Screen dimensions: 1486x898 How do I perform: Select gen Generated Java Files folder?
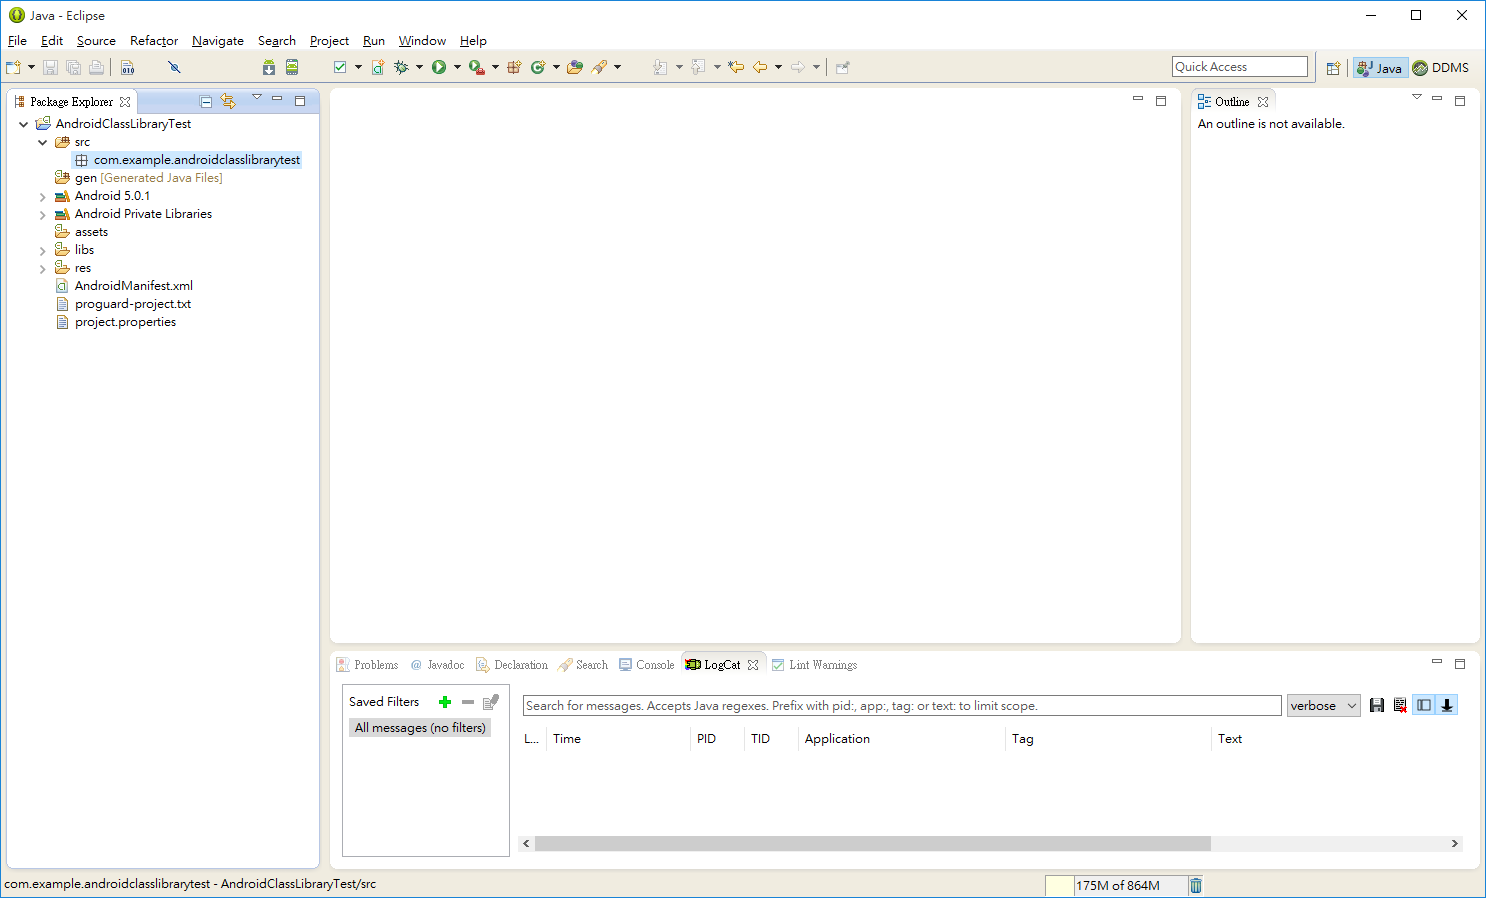[139, 178]
